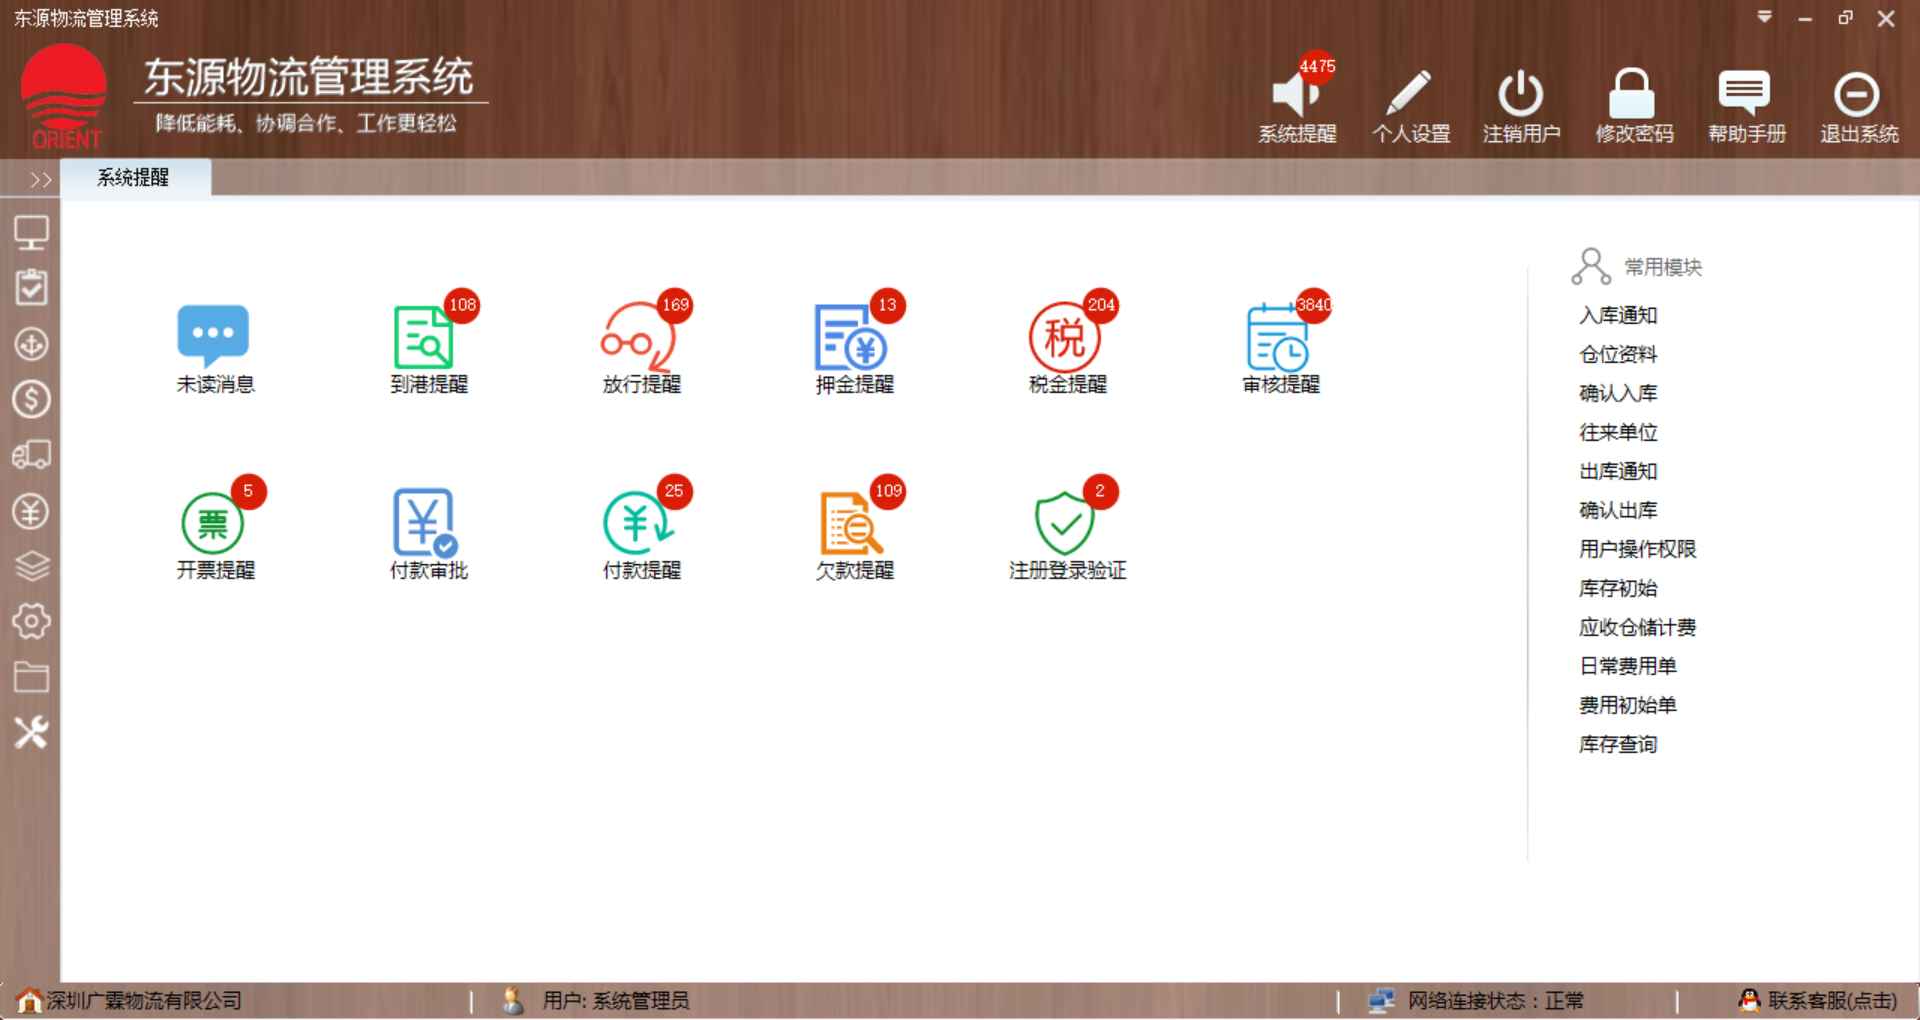Open 用户操作权限 in common modules
The height and width of the screenshot is (1020, 1920).
[x=1637, y=549]
